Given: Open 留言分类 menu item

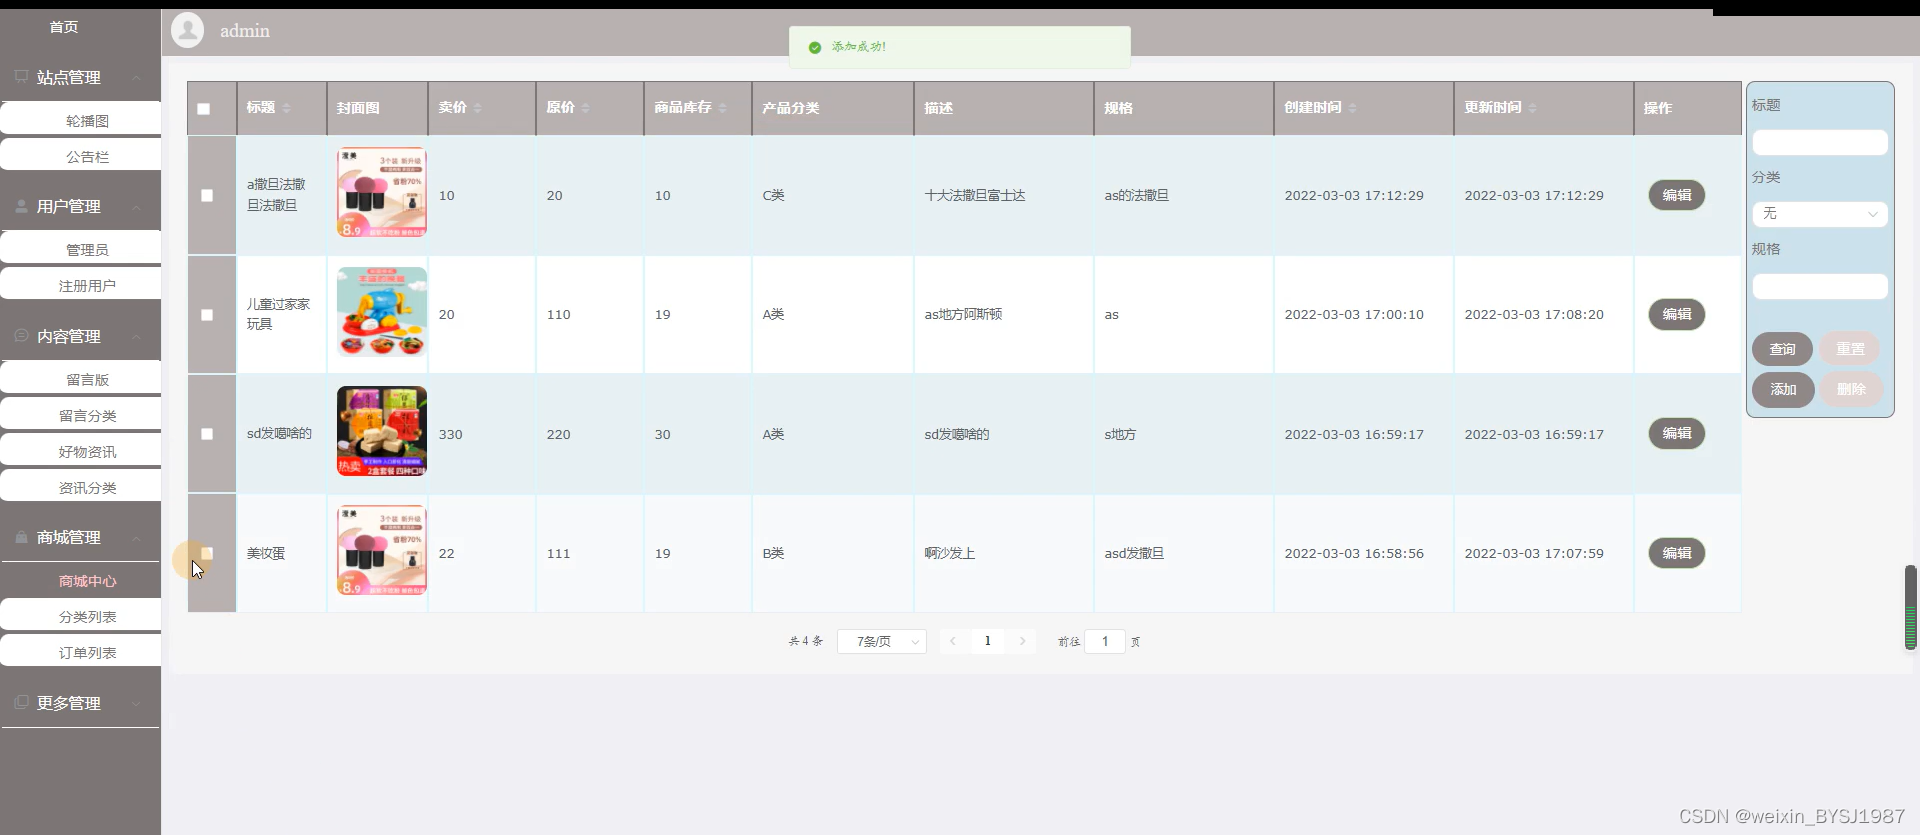Looking at the screenshot, I should click(81, 415).
